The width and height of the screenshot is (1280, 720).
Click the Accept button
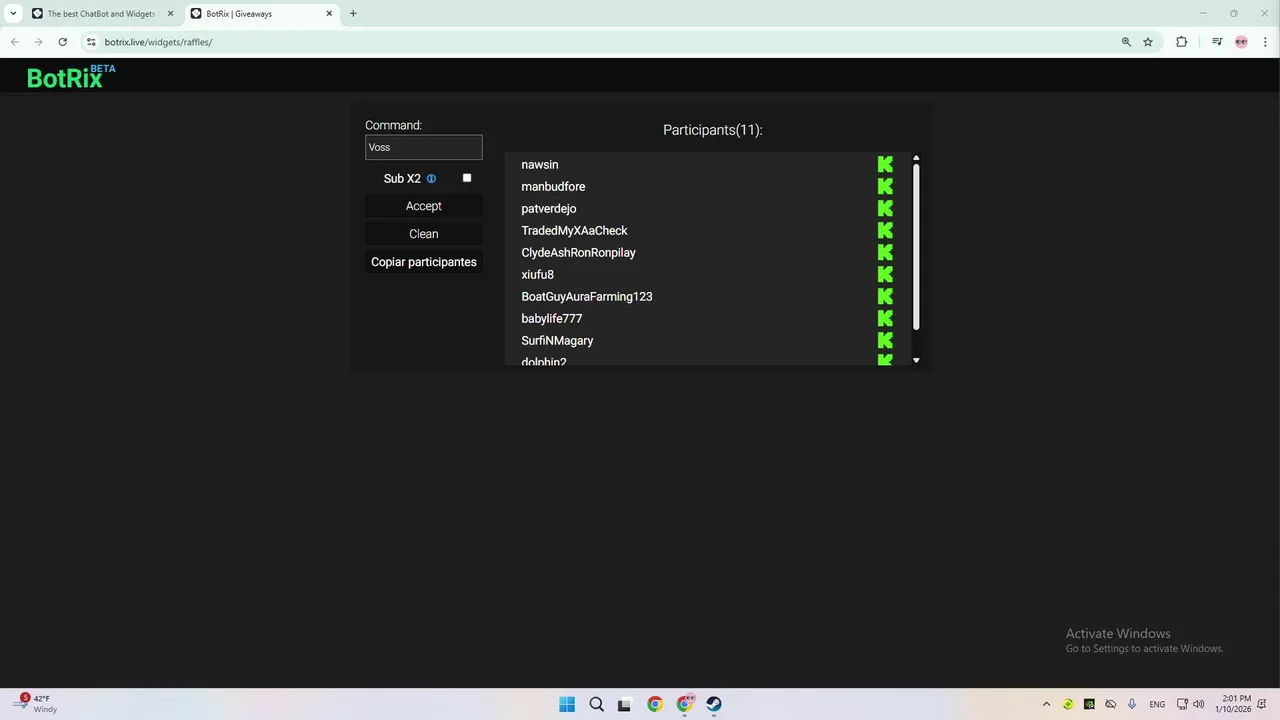(x=424, y=206)
